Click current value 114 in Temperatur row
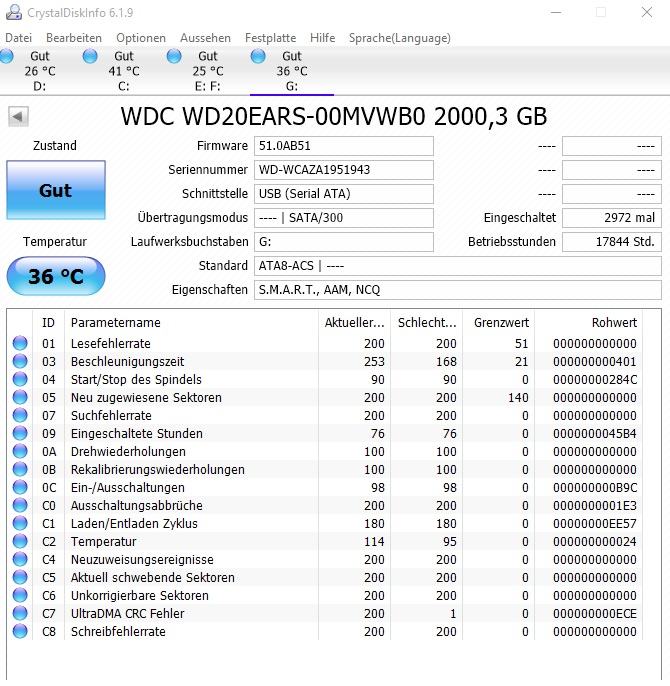 click(374, 542)
